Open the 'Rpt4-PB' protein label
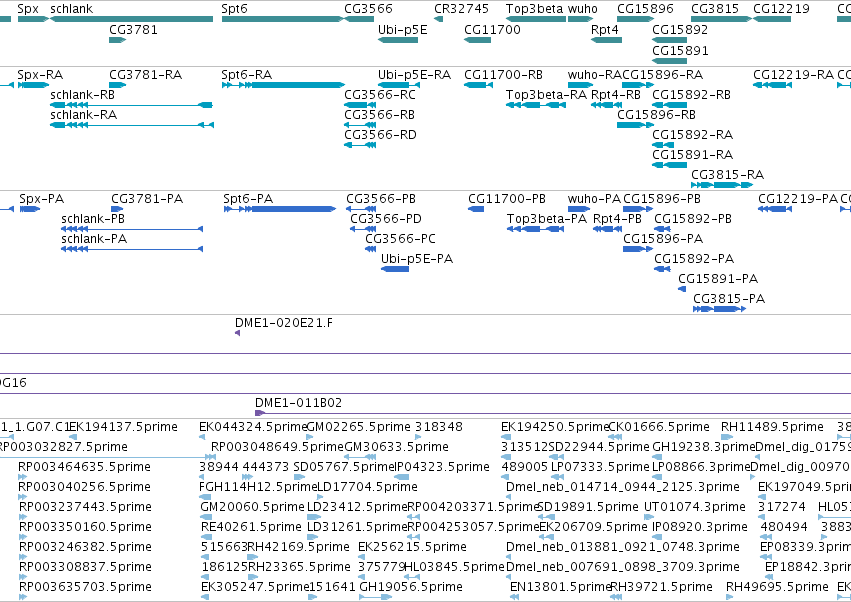This screenshot has width=851, height=602. (617, 219)
